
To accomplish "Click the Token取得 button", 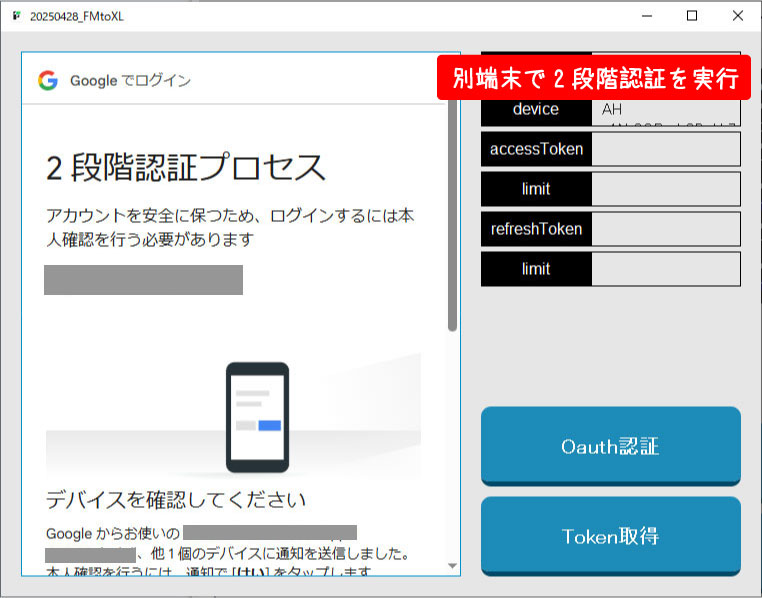I will pos(611,536).
